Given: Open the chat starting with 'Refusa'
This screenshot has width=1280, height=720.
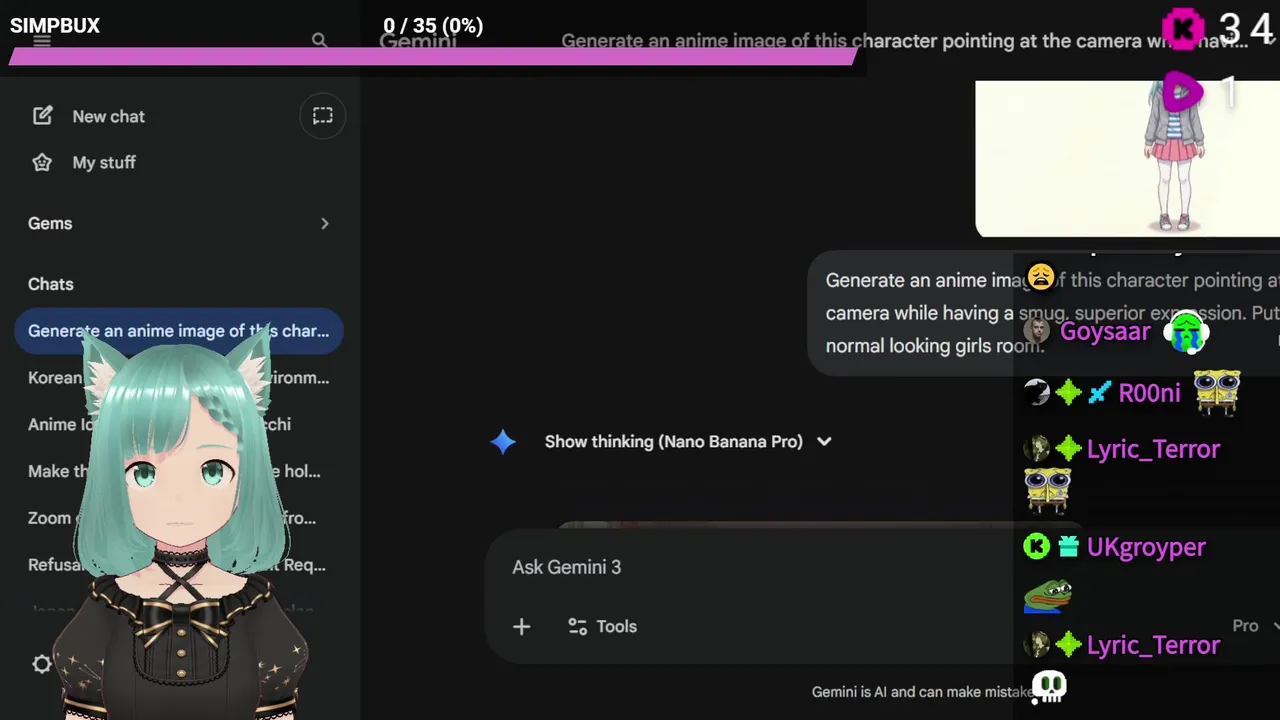Looking at the screenshot, I should [178, 565].
